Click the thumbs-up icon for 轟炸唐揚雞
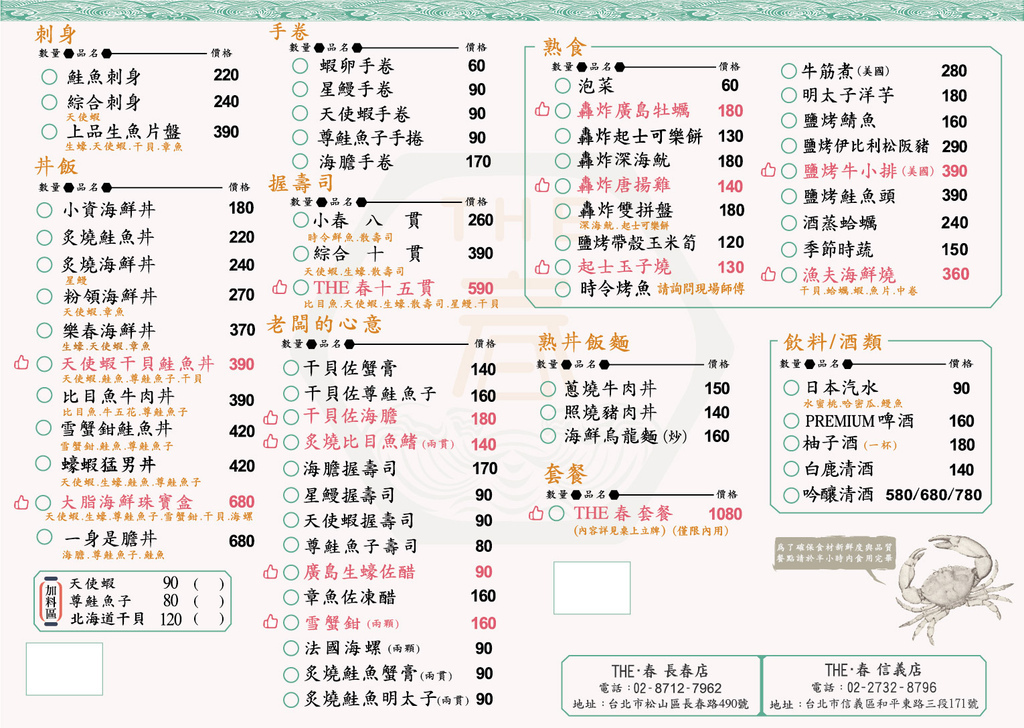 tap(542, 185)
